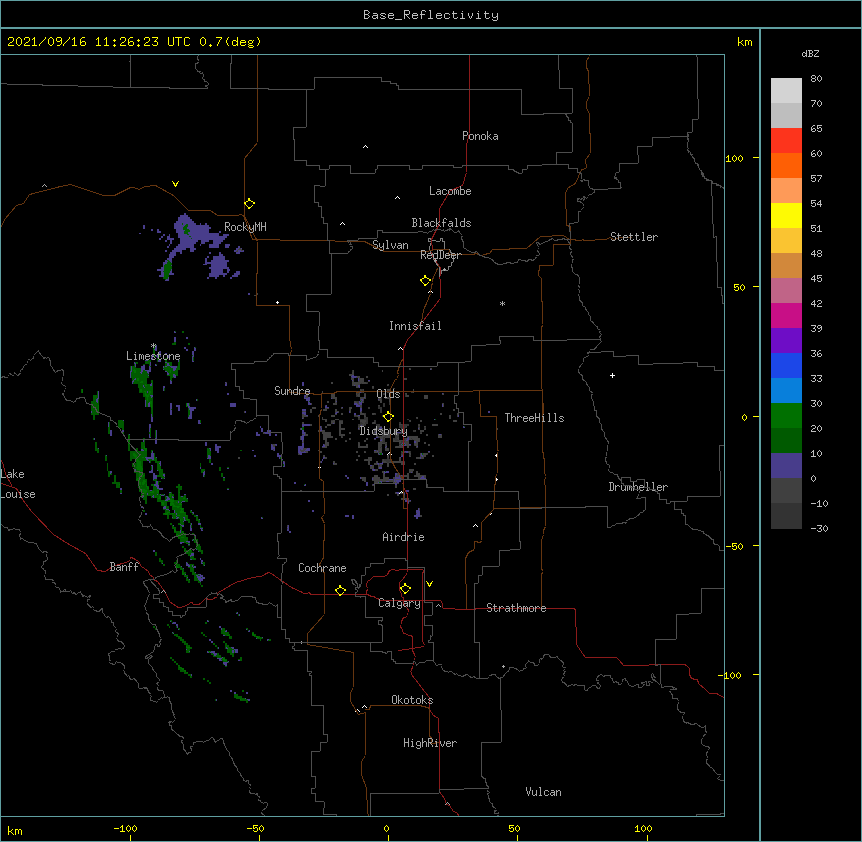Select the Drumheller label

638,487
